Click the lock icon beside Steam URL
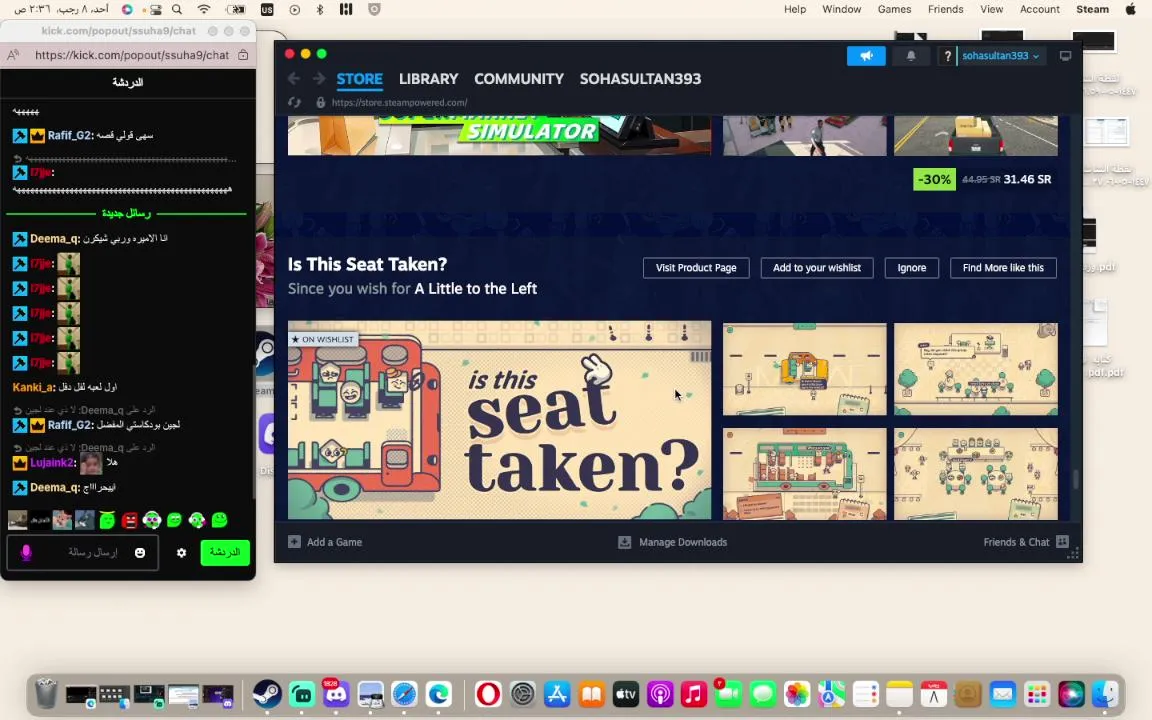Screen dimensions: 1152x720 tap(320, 103)
